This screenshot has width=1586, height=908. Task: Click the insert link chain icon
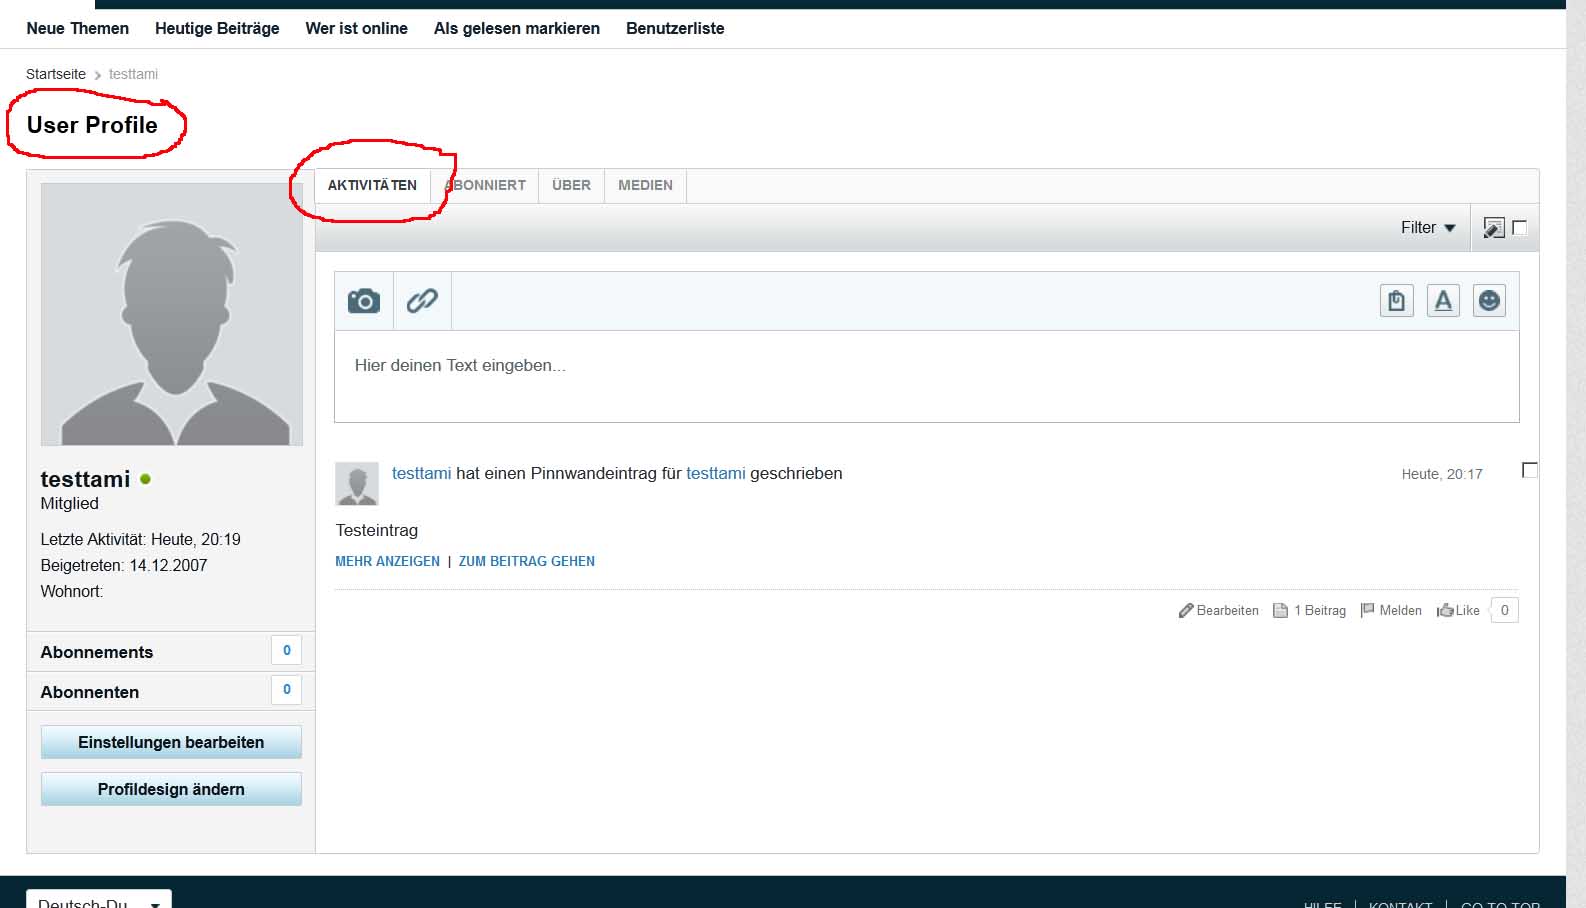click(422, 301)
